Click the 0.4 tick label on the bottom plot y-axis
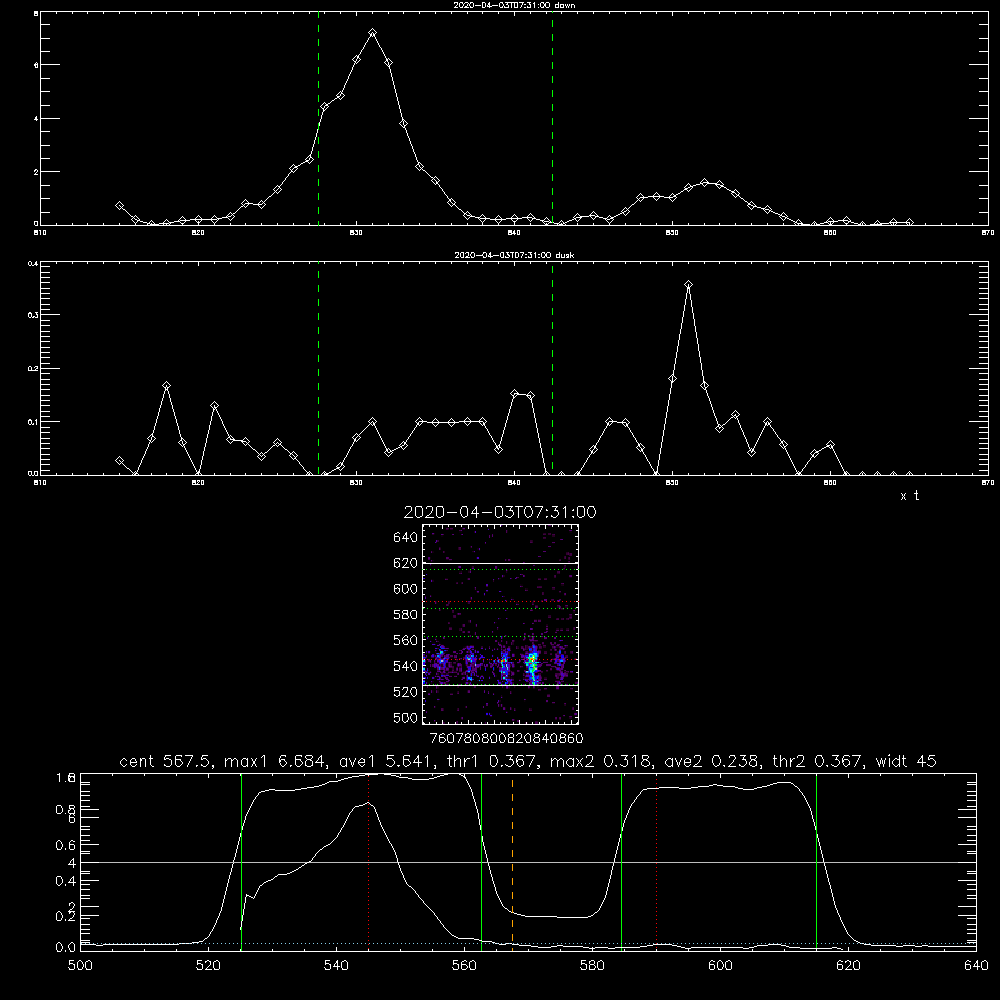The height and width of the screenshot is (1000, 1000). point(66,881)
